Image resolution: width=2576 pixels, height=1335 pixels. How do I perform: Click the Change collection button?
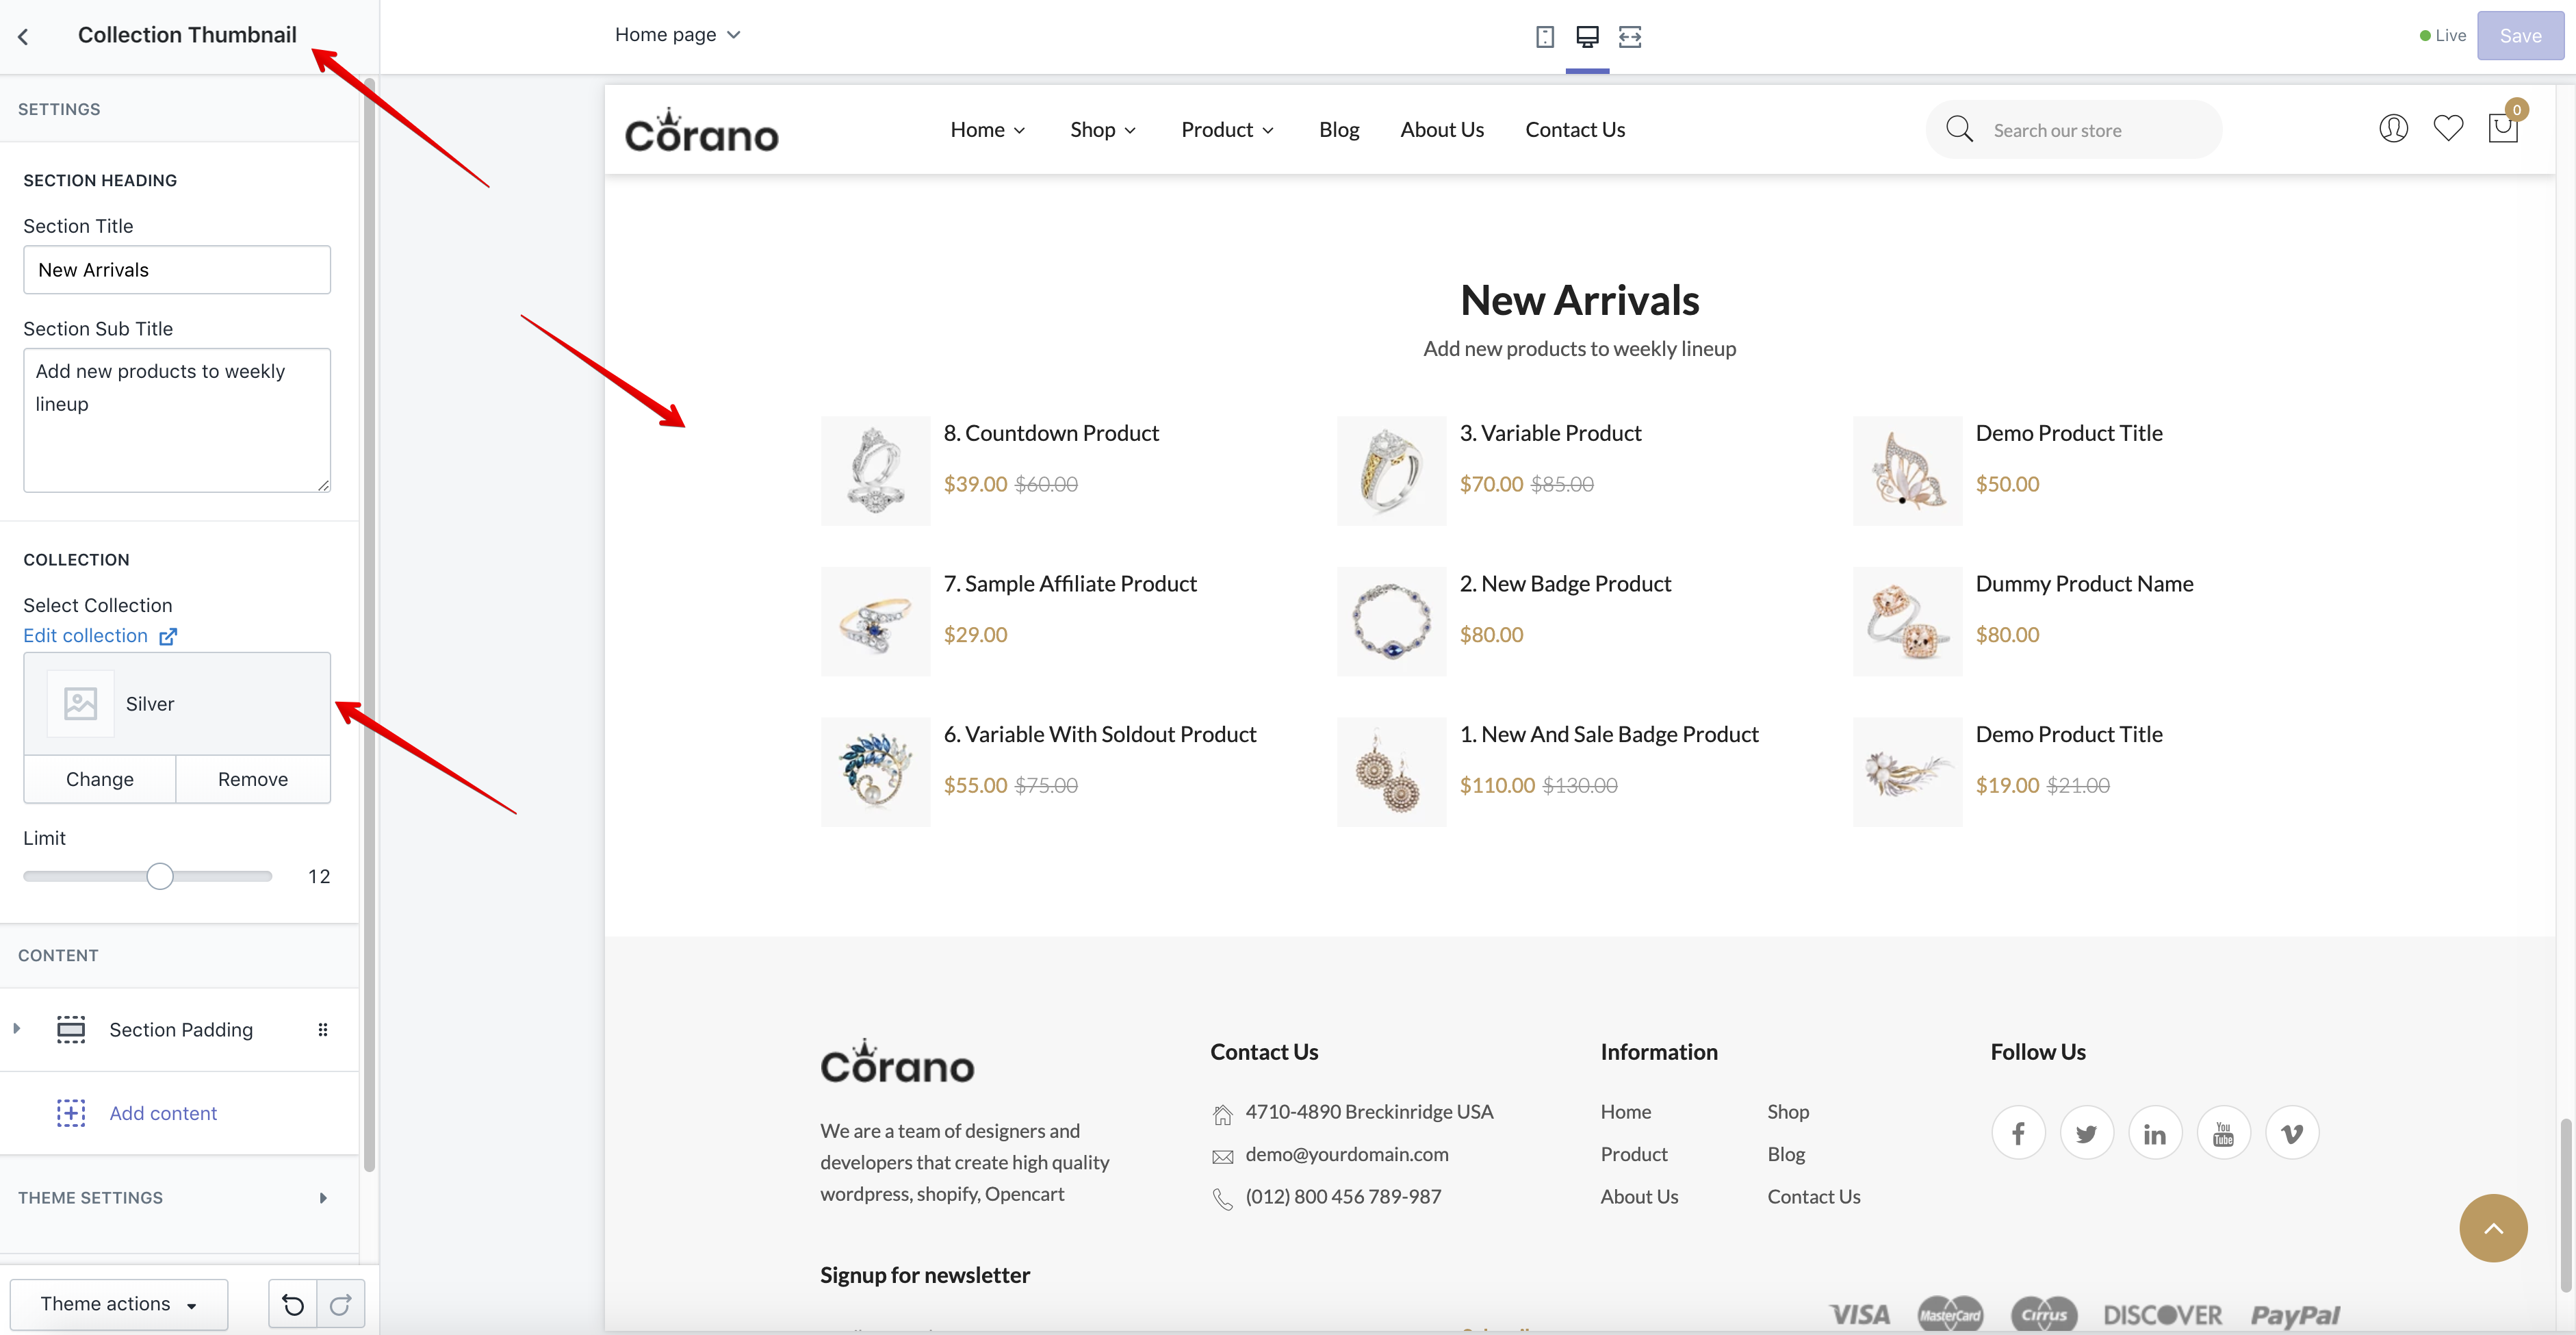click(100, 779)
